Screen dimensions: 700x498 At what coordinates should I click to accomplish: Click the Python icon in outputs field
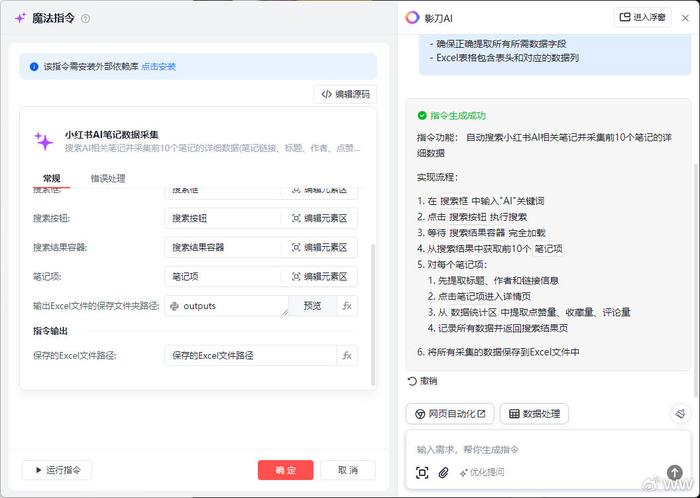click(x=175, y=306)
